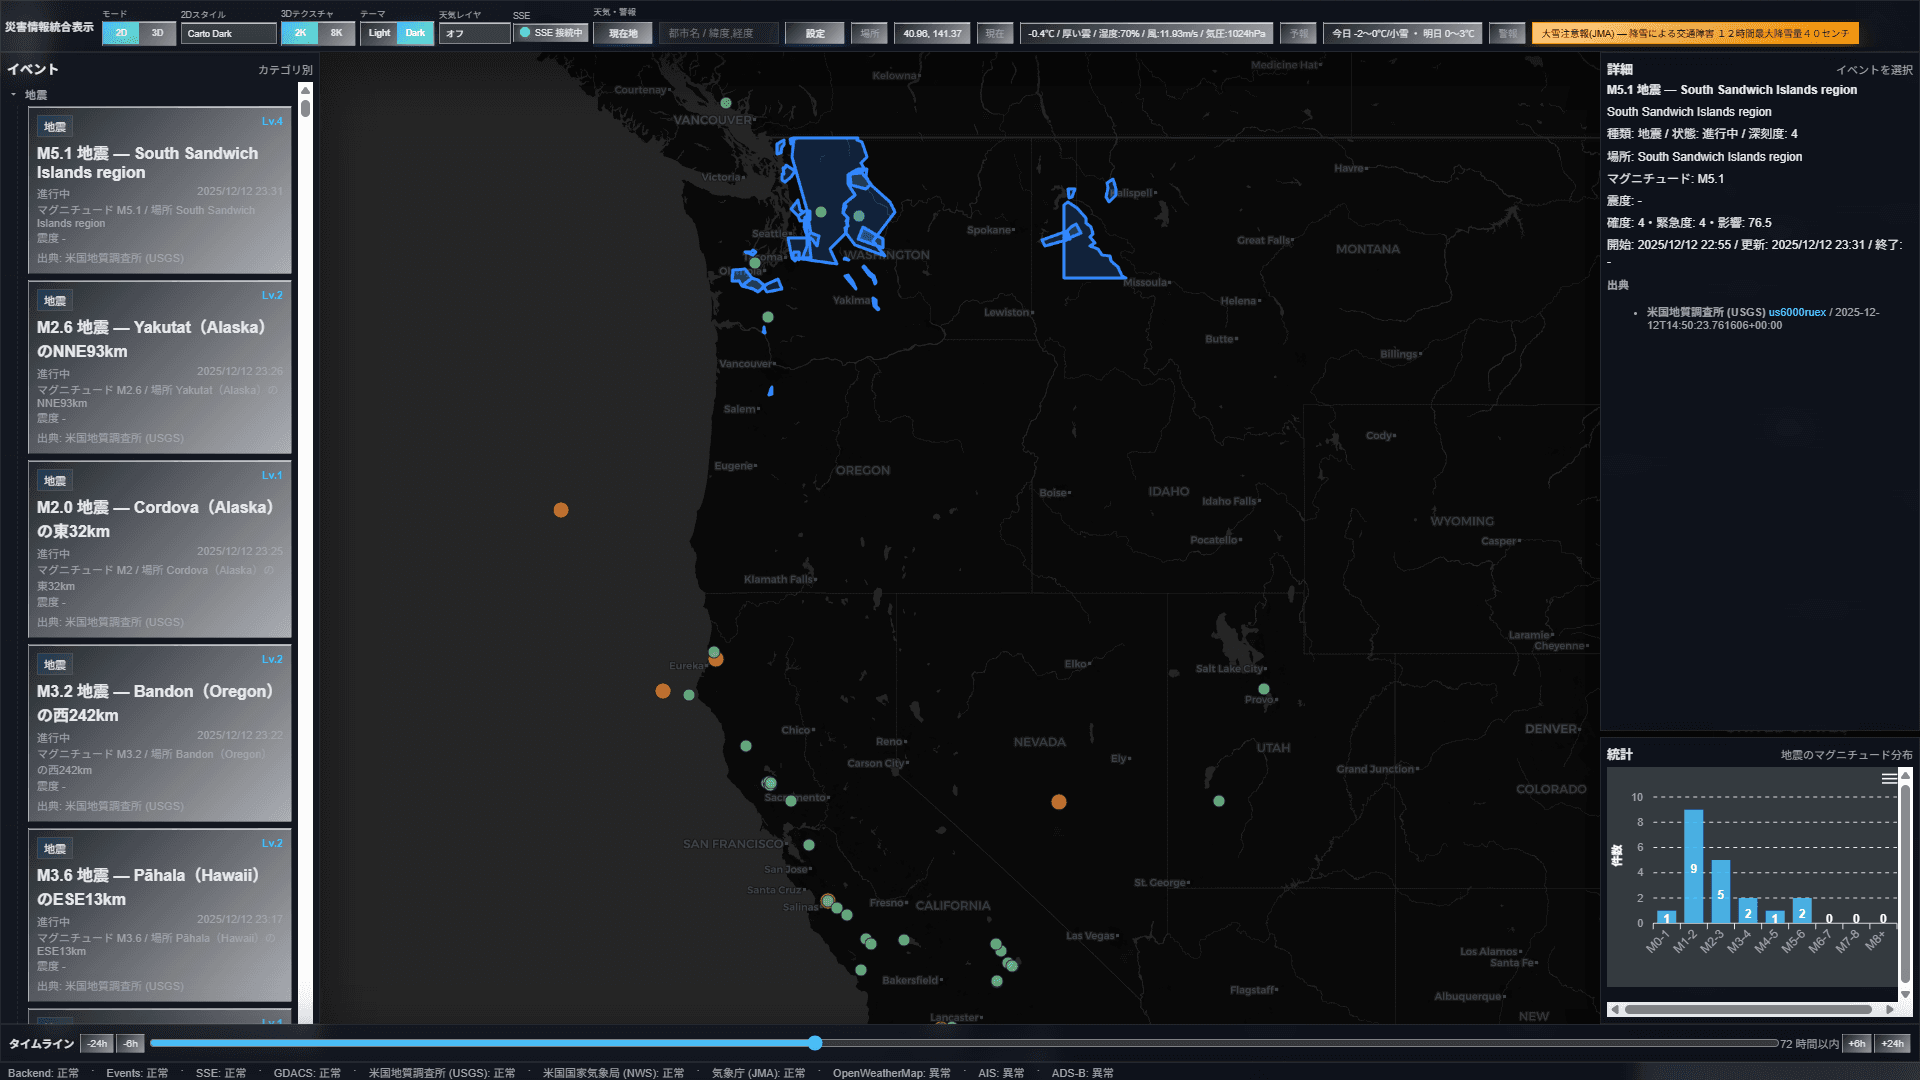Viewport: 1920px width, 1080px height.
Task: Select the green earthquake dot near Vancouver
Action: (726, 103)
